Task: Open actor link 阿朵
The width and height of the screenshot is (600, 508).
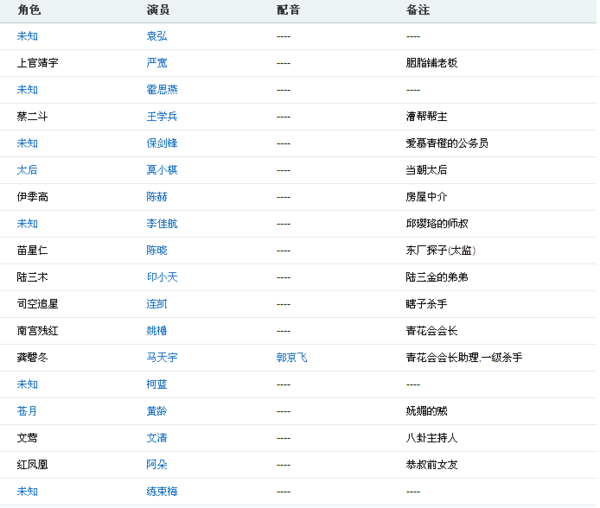Action: click(x=157, y=464)
